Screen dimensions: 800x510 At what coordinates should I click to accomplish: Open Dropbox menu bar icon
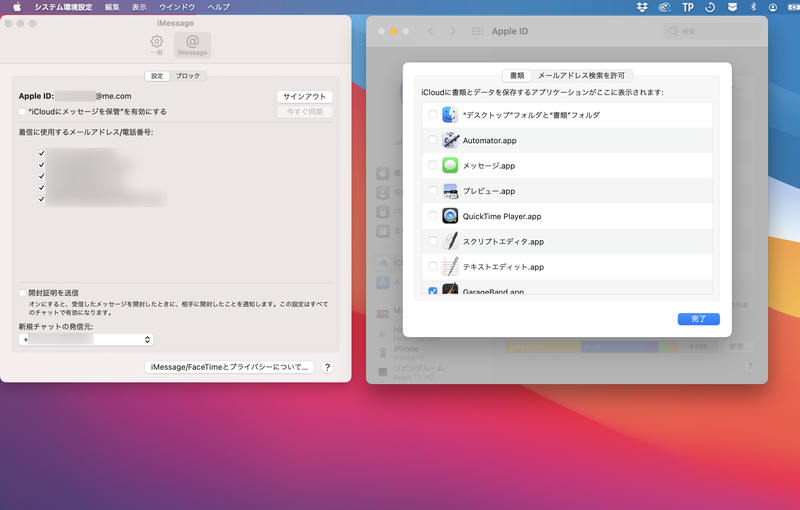(x=642, y=7)
